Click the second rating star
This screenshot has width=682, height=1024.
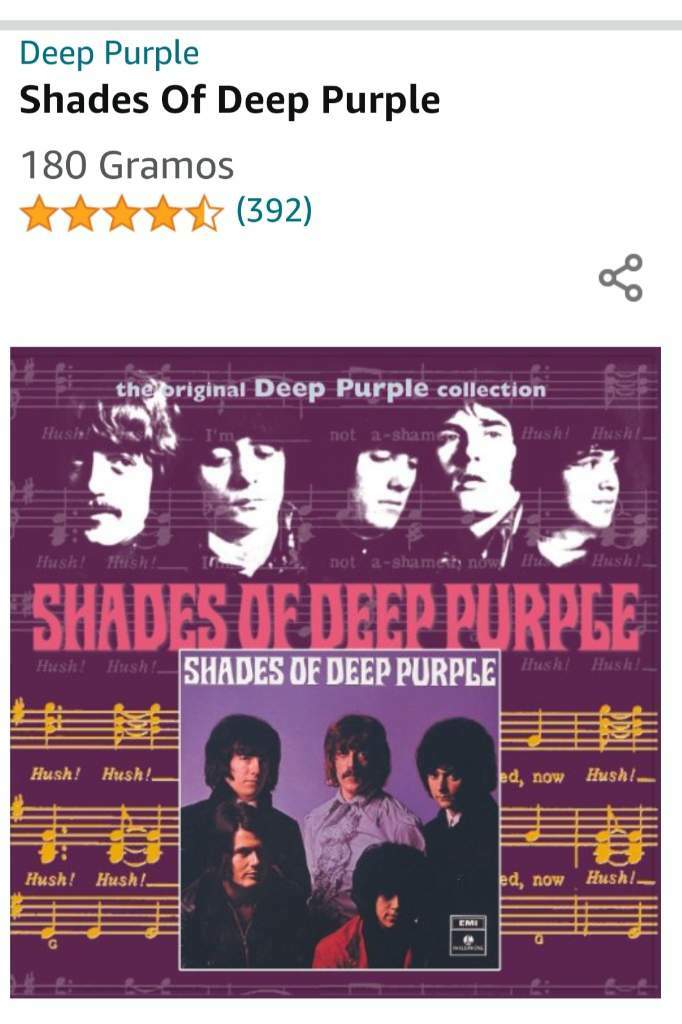tap(80, 213)
